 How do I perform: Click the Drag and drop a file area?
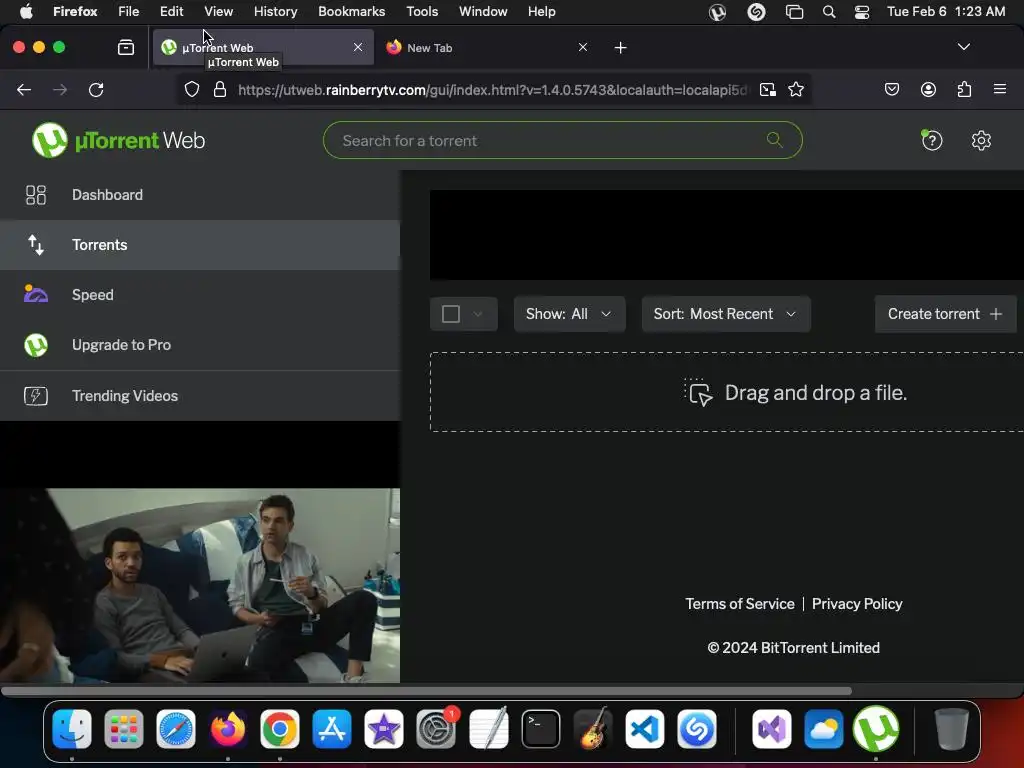[x=727, y=392]
